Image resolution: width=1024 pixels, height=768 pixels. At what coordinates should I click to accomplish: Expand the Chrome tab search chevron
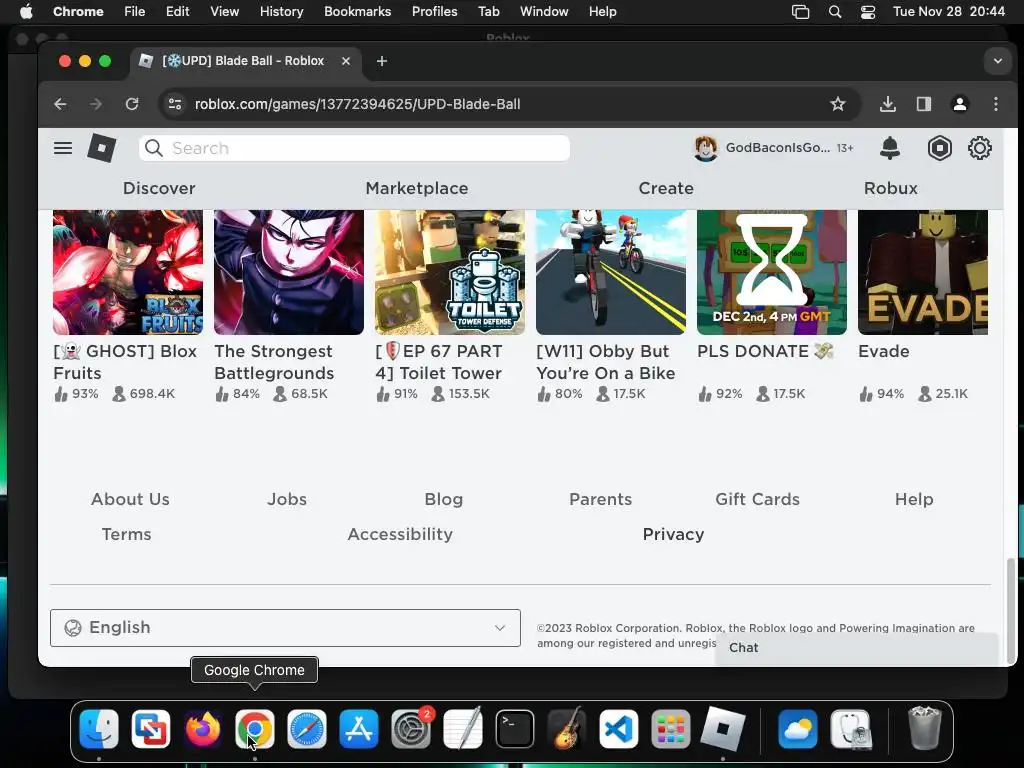point(997,61)
